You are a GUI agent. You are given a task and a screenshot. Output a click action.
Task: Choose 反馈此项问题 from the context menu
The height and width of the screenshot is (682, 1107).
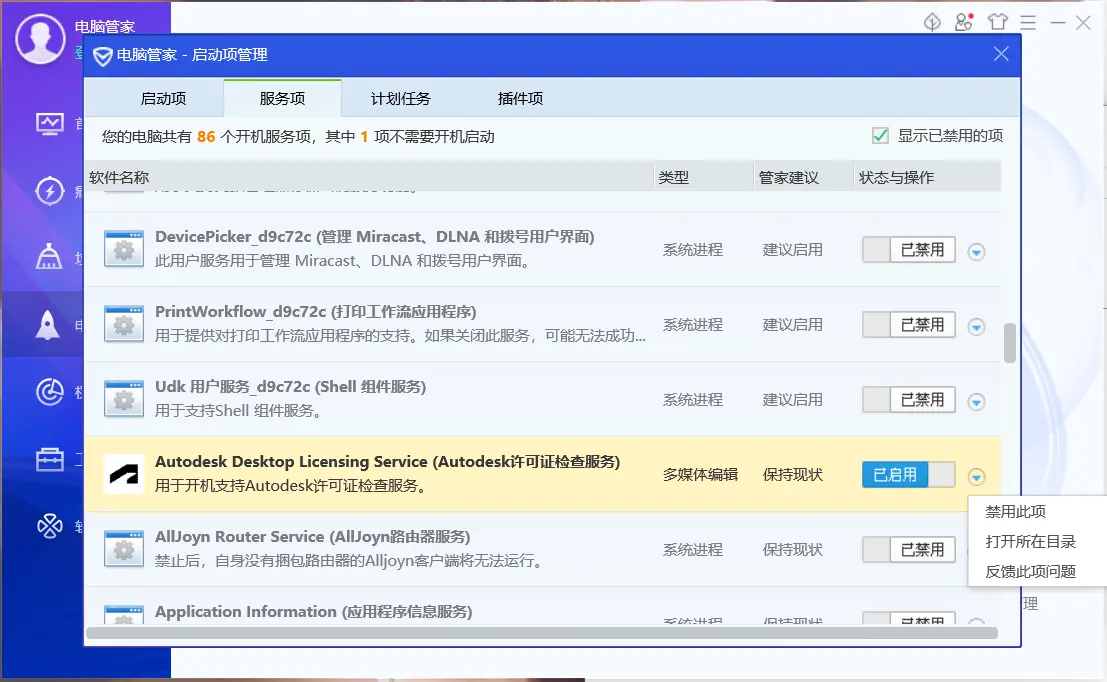coord(1030,571)
